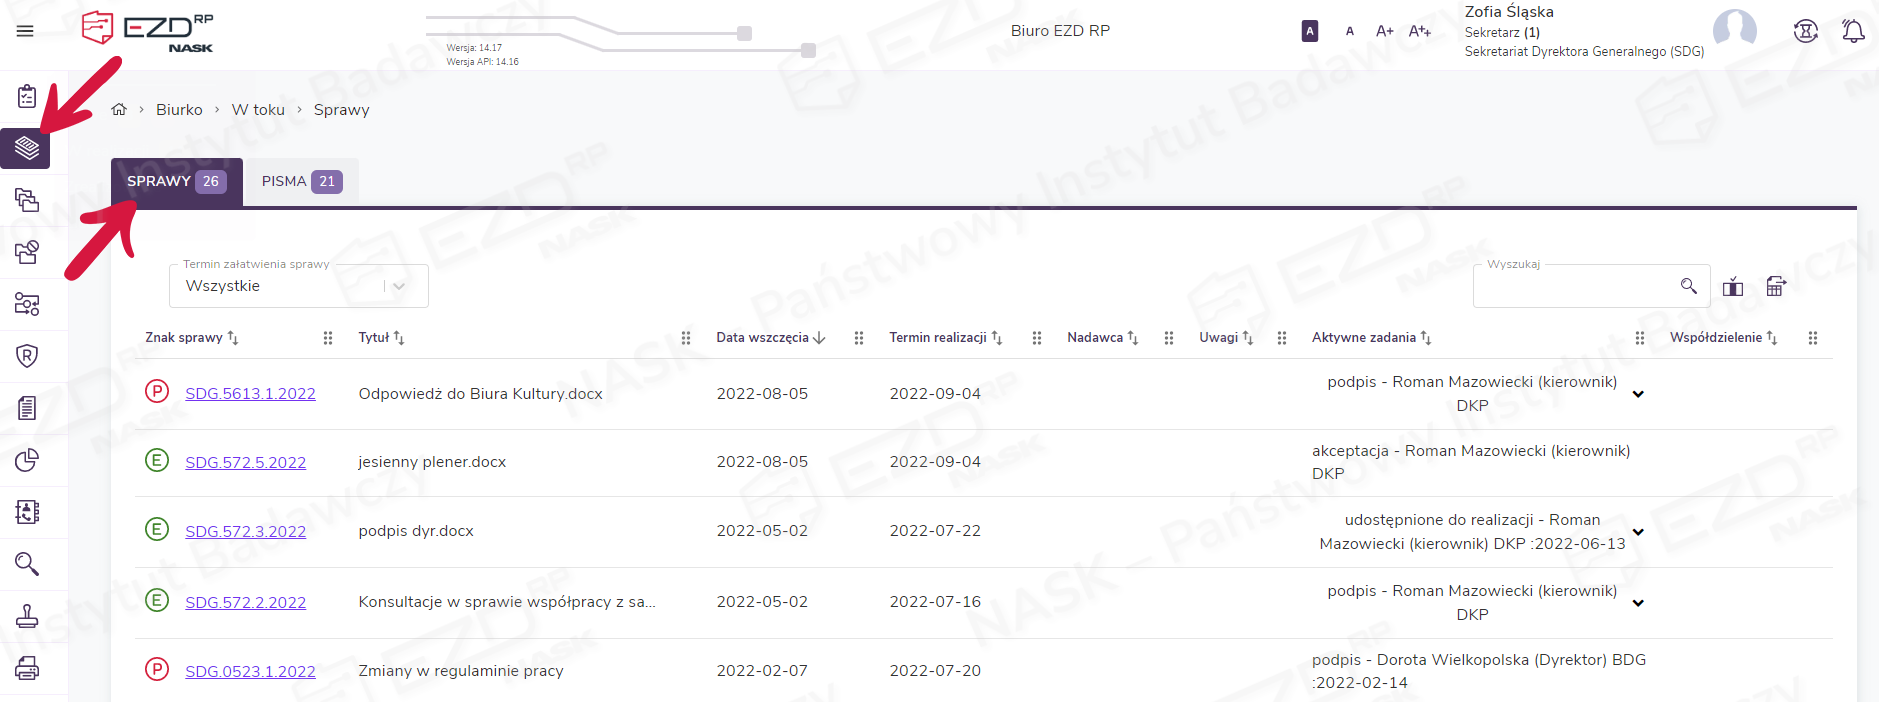This screenshot has width=1879, height=702.
Task: Click the notification bell icon
Action: click(1853, 31)
